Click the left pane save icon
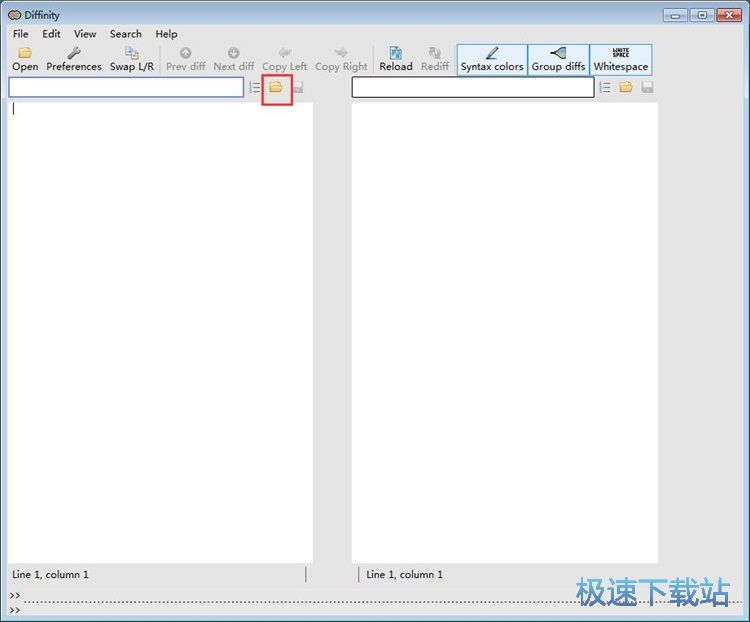Viewport: 750px width, 622px height. point(298,88)
